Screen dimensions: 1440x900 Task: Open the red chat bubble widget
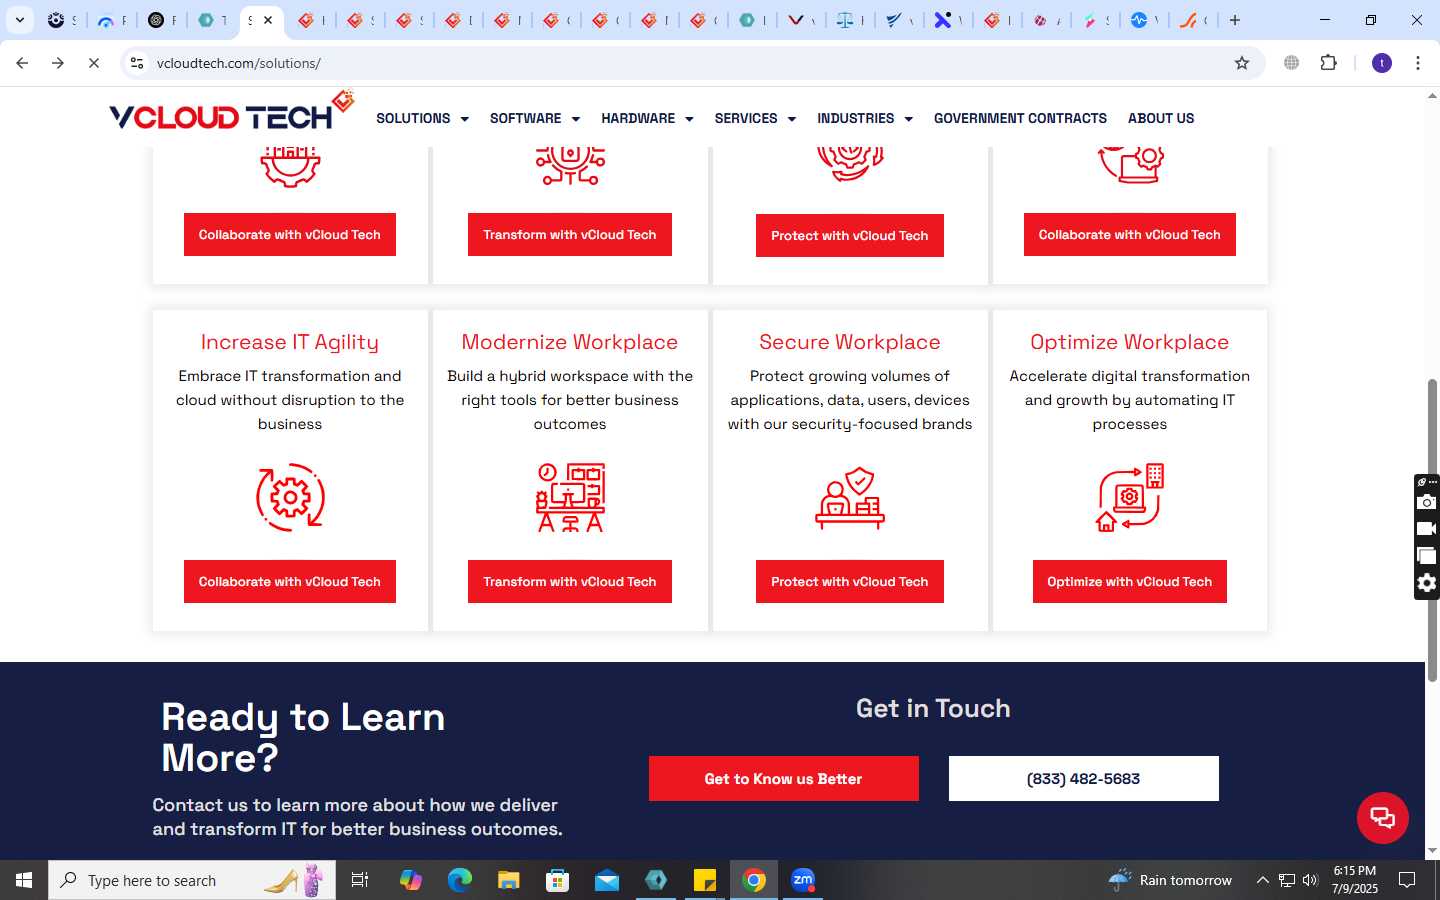click(1383, 817)
